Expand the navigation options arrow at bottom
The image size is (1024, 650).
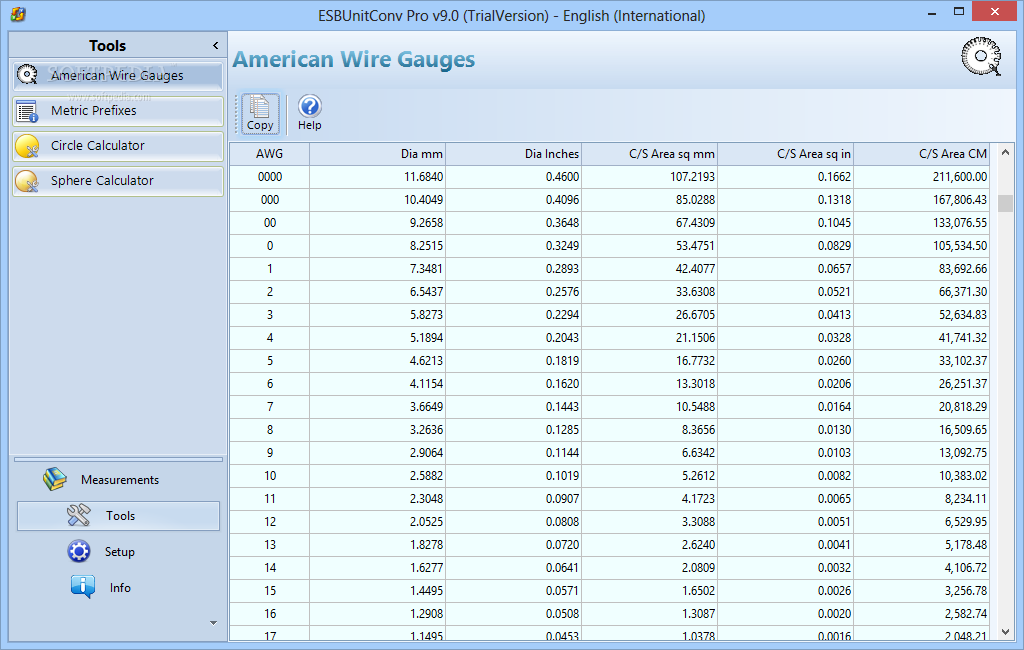[214, 623]
